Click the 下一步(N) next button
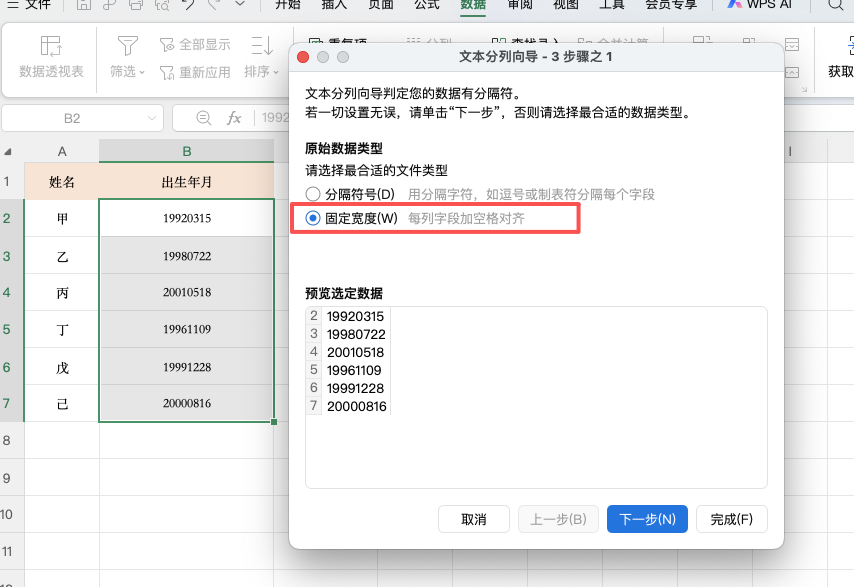Image resolution: width=854 pixels, height=587 pixels. click(x=648, y=519)
